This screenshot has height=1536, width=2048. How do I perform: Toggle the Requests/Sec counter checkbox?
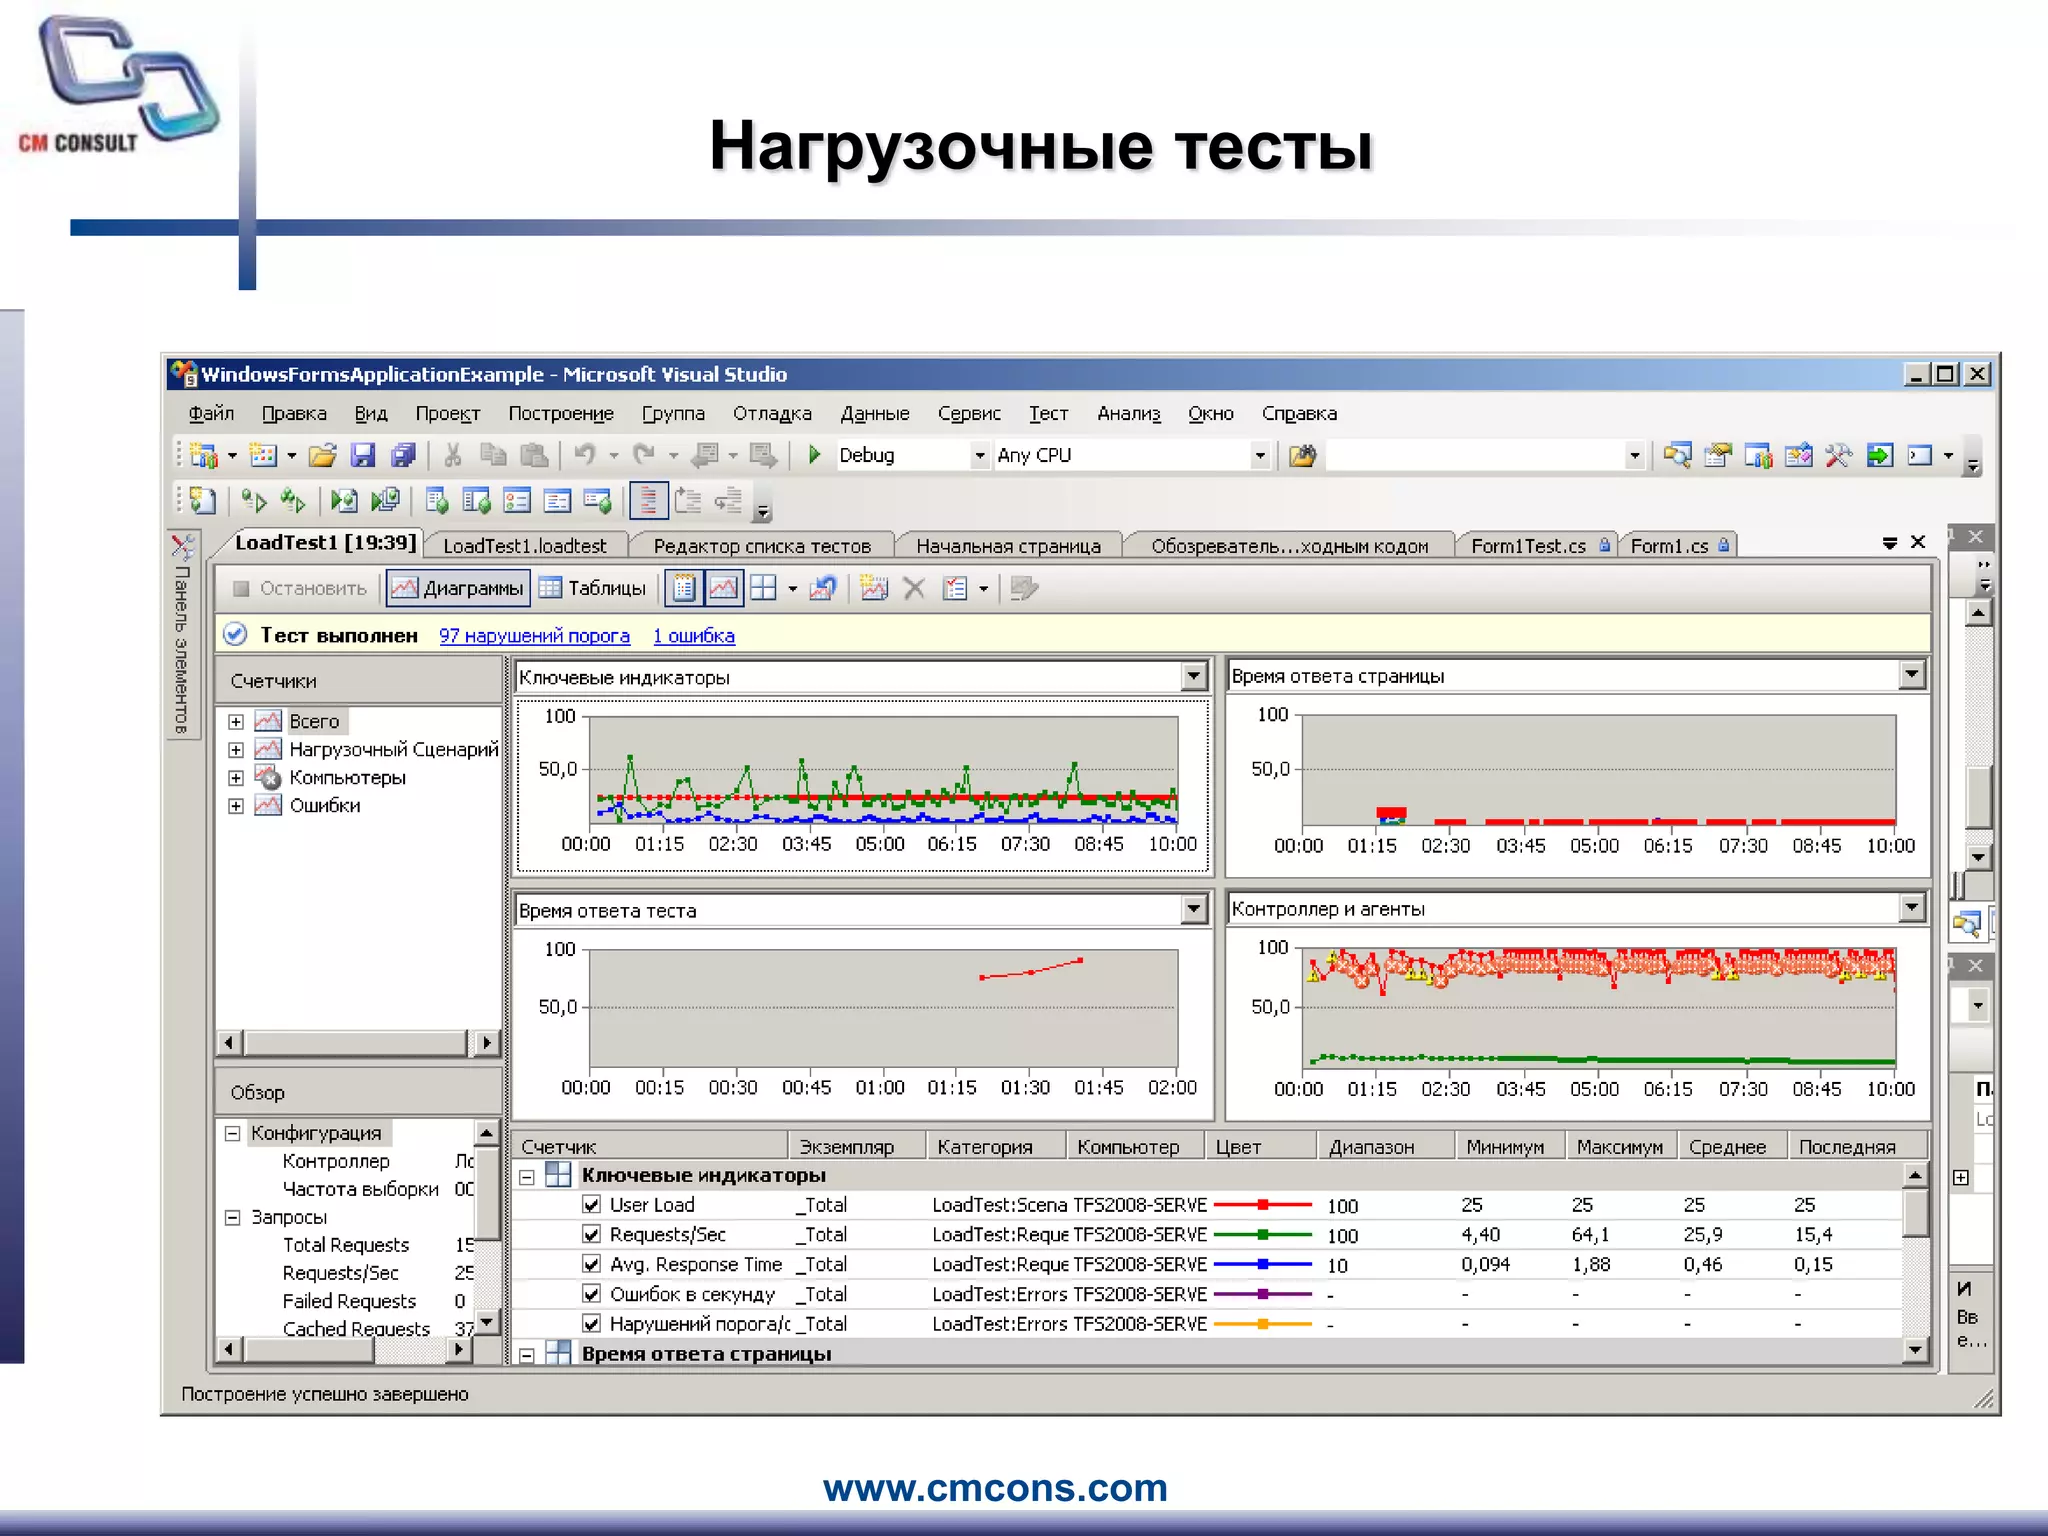(x=591, y=1235)
